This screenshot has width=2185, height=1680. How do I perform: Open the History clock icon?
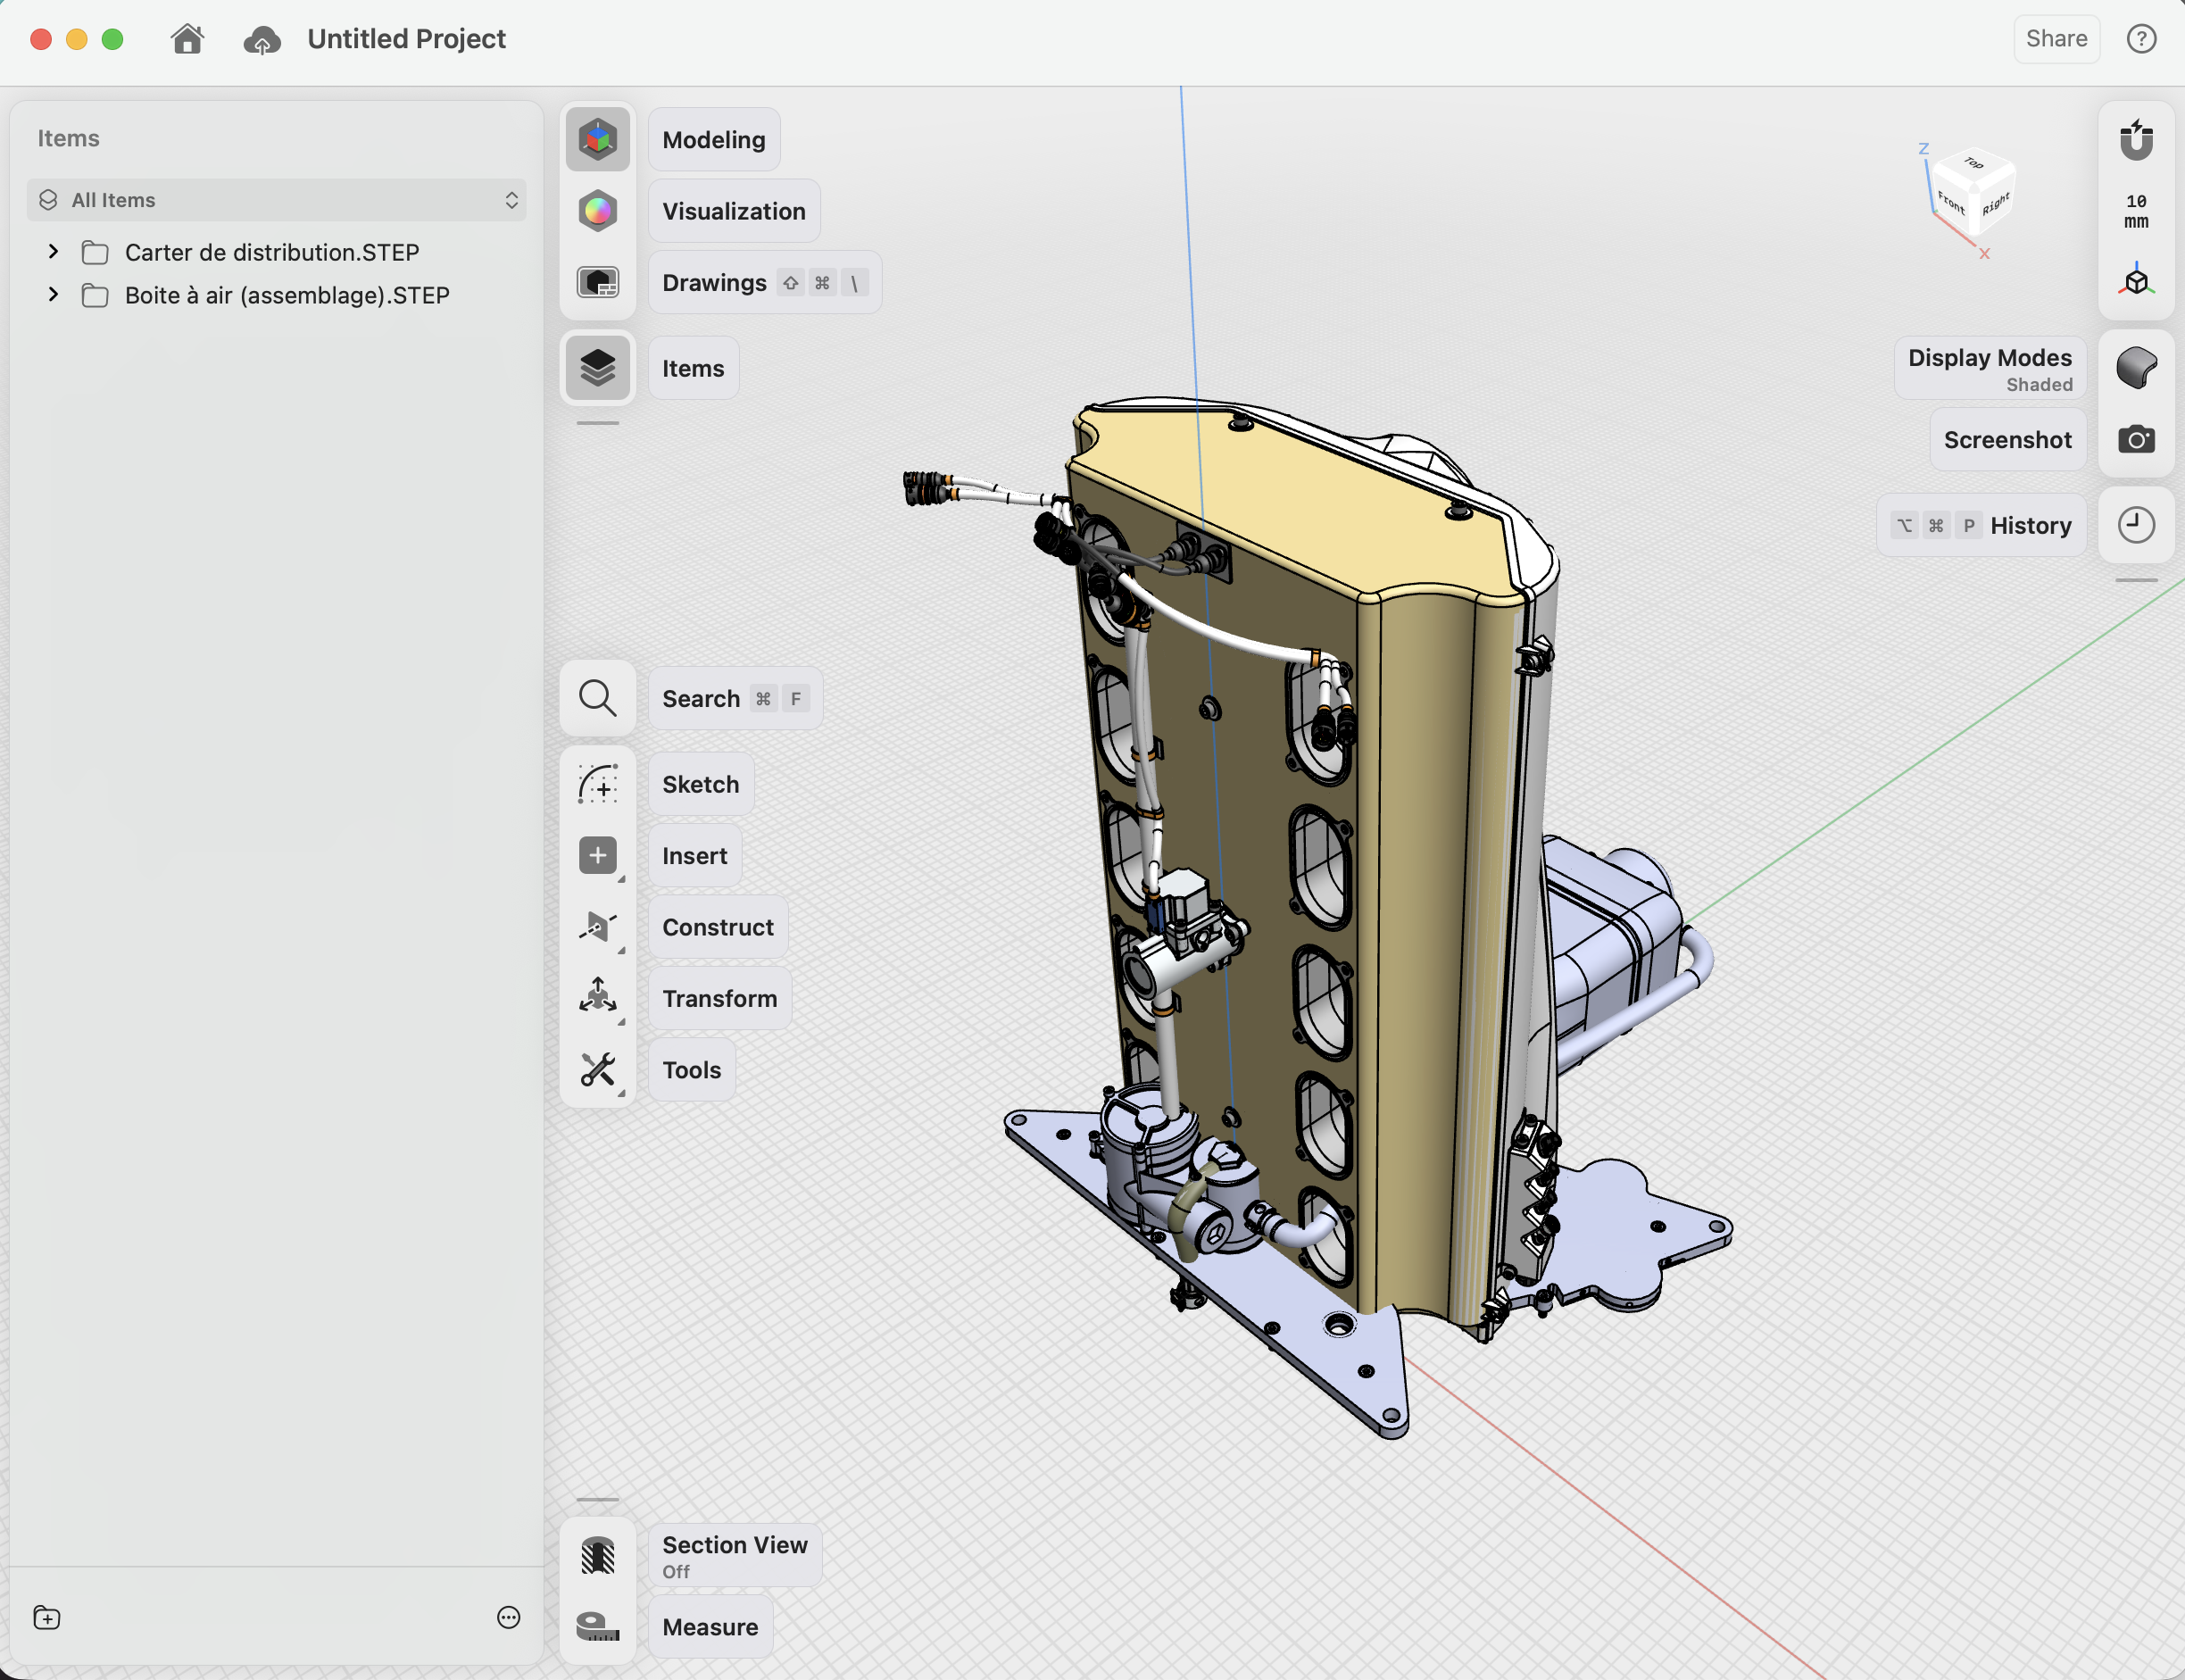coord(2136,525)
